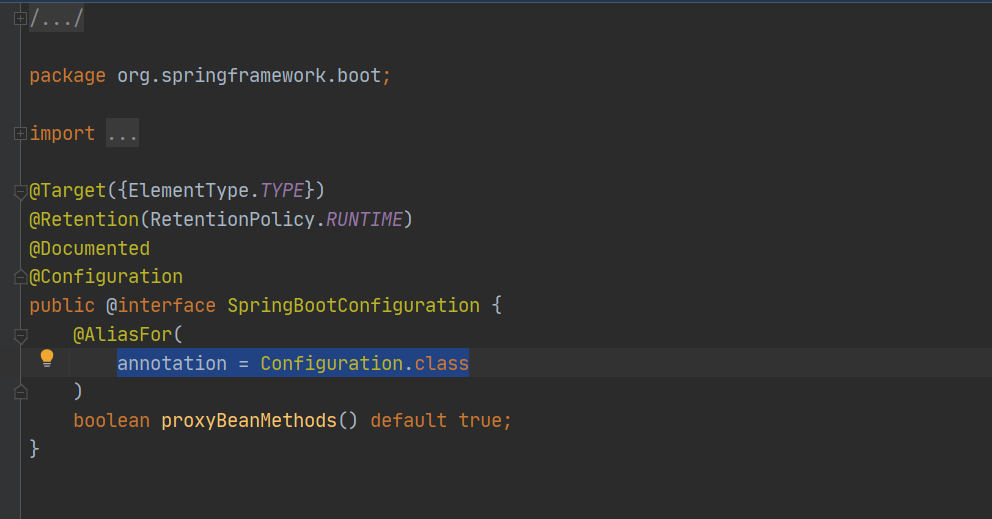Click the '@Documented' annotation
This screenshot has width=992, height=519.
(90, 248)
